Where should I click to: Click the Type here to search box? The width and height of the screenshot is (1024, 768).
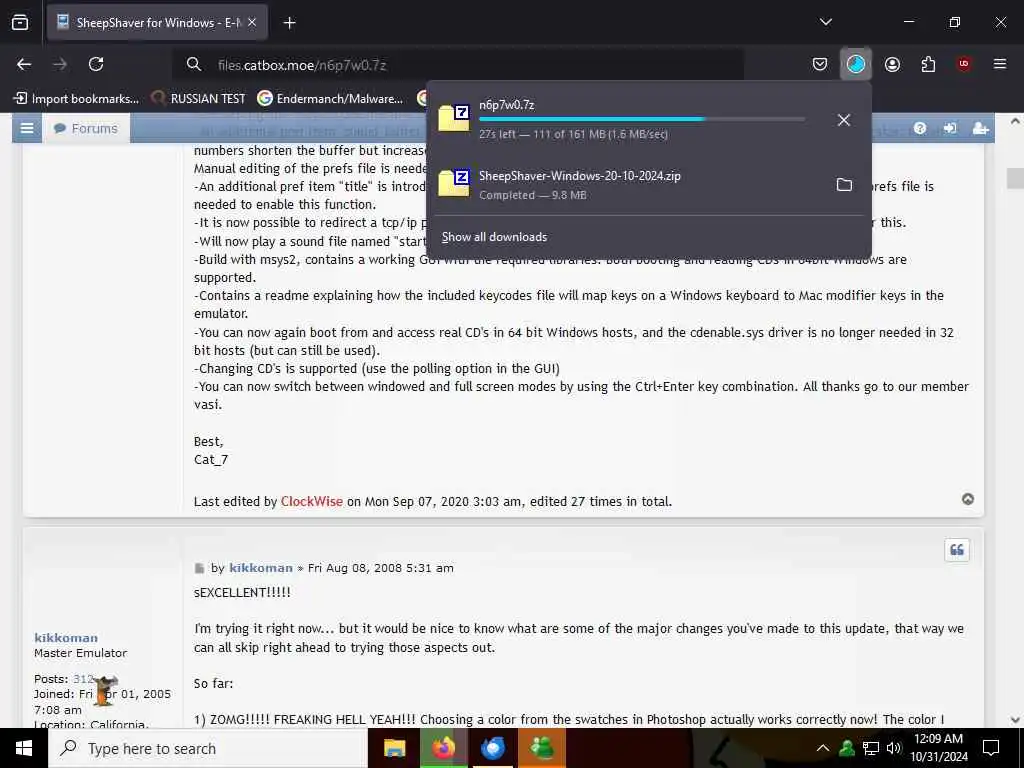pos(208,748)
